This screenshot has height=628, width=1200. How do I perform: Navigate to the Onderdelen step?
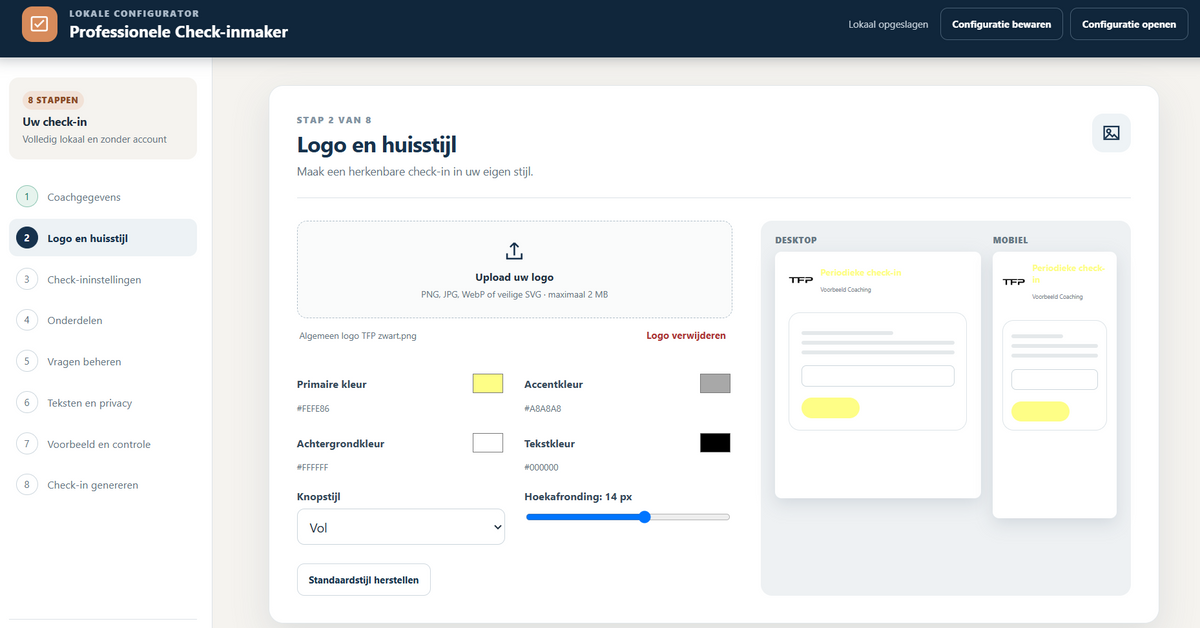(x=103, y=320)
